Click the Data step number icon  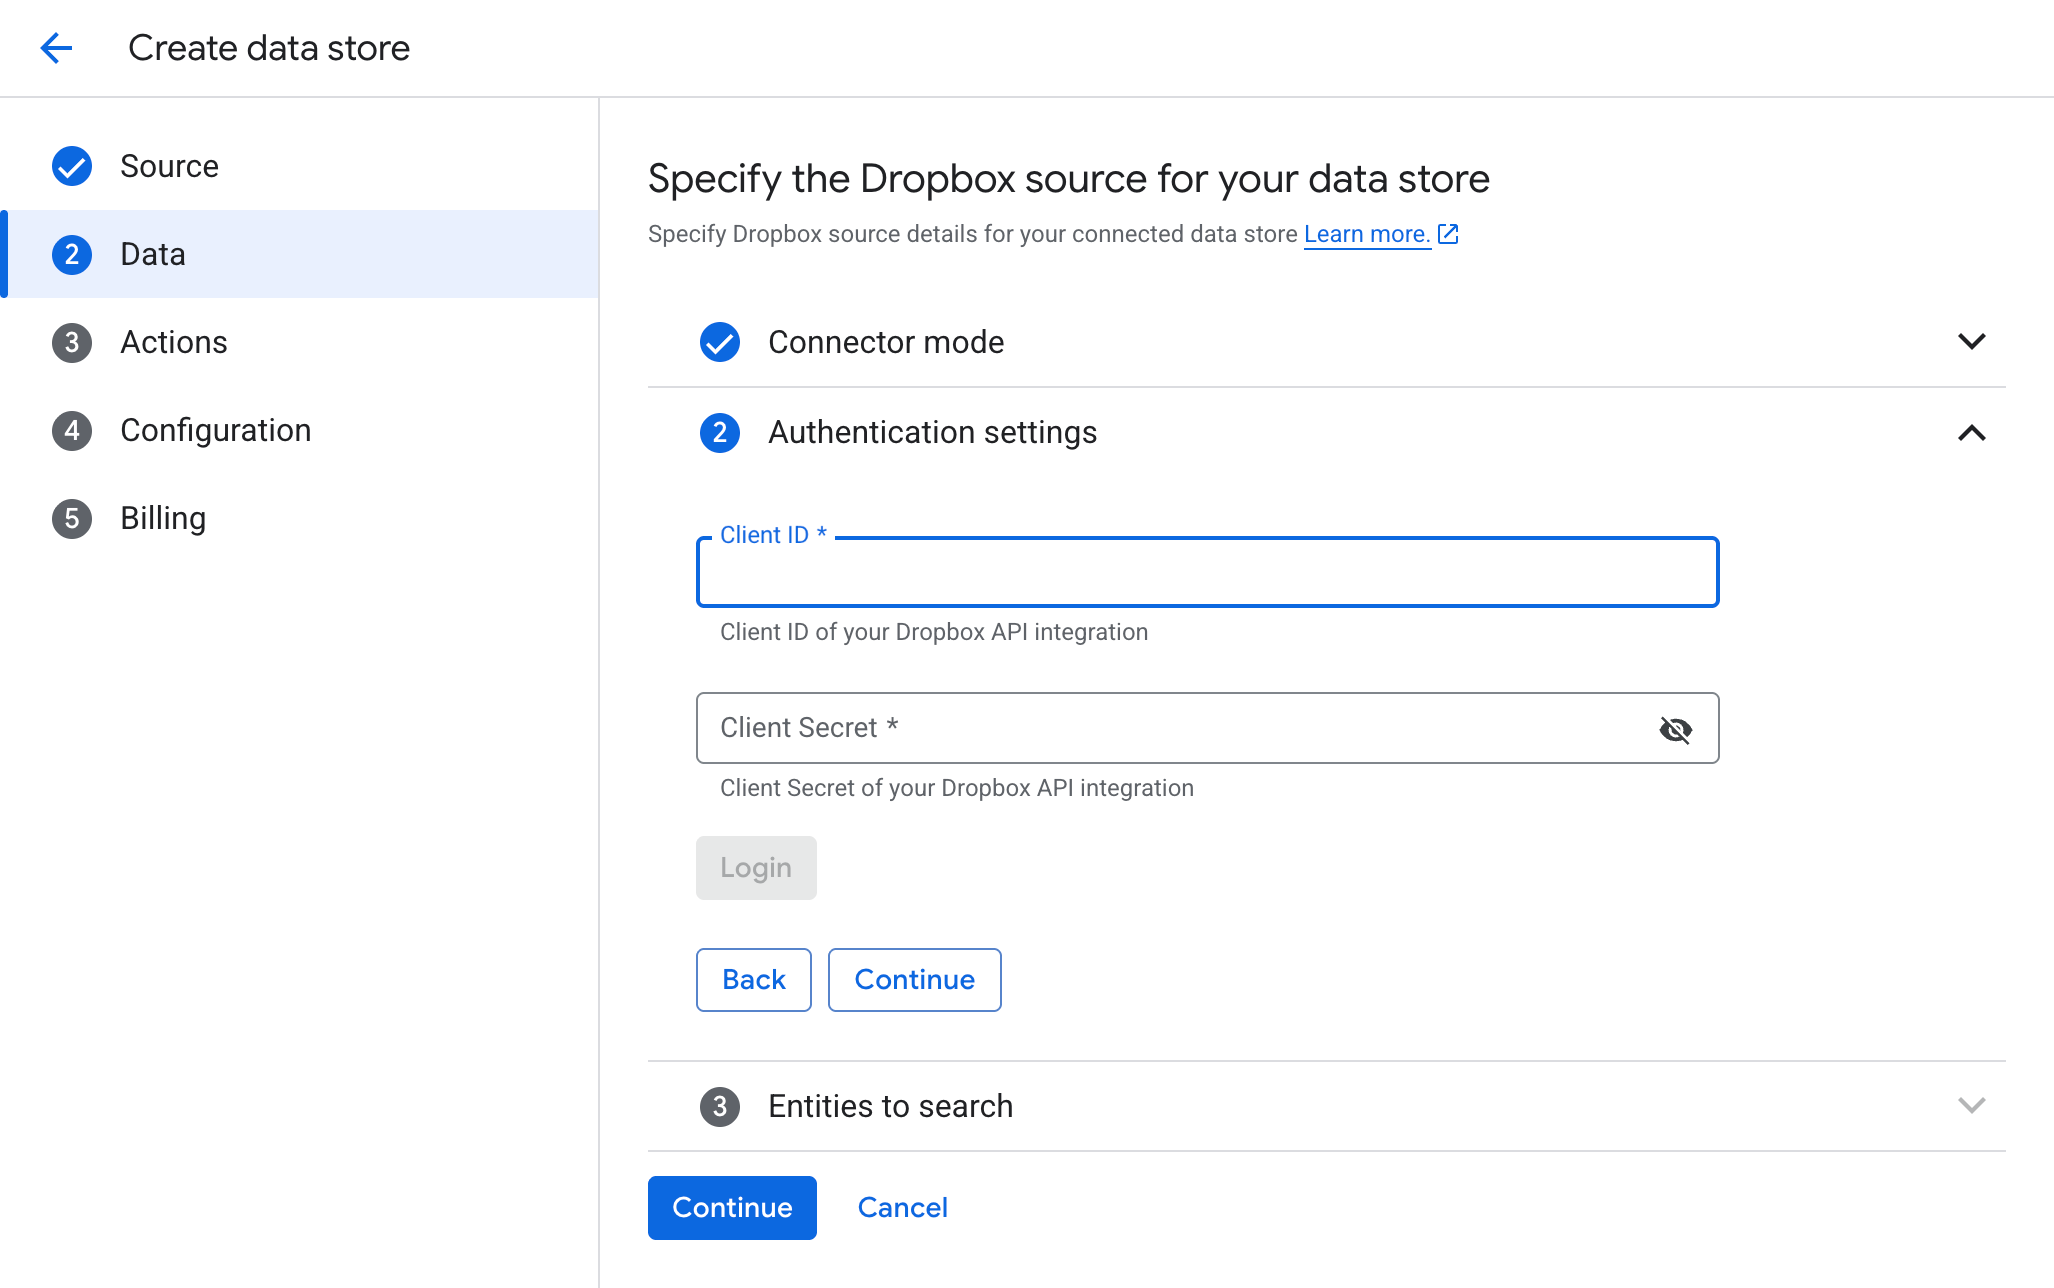71,254
